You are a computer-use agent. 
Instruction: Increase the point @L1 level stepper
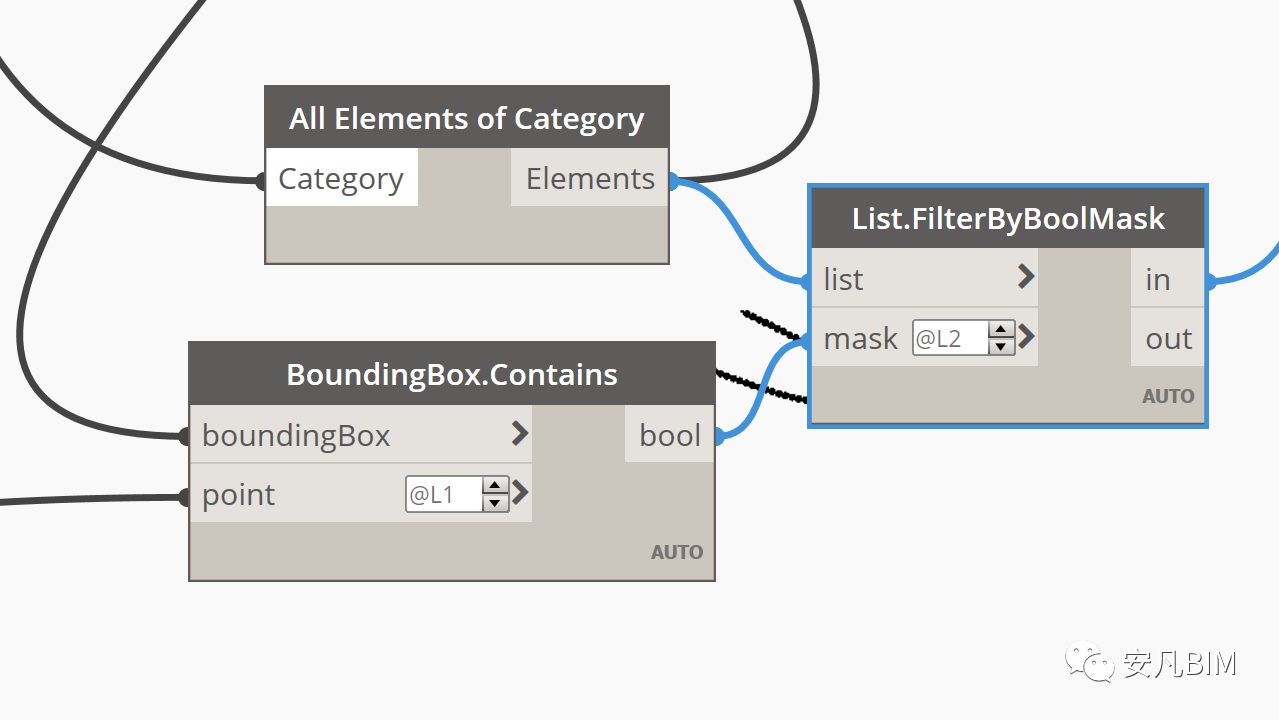click(x=495, y=486)
